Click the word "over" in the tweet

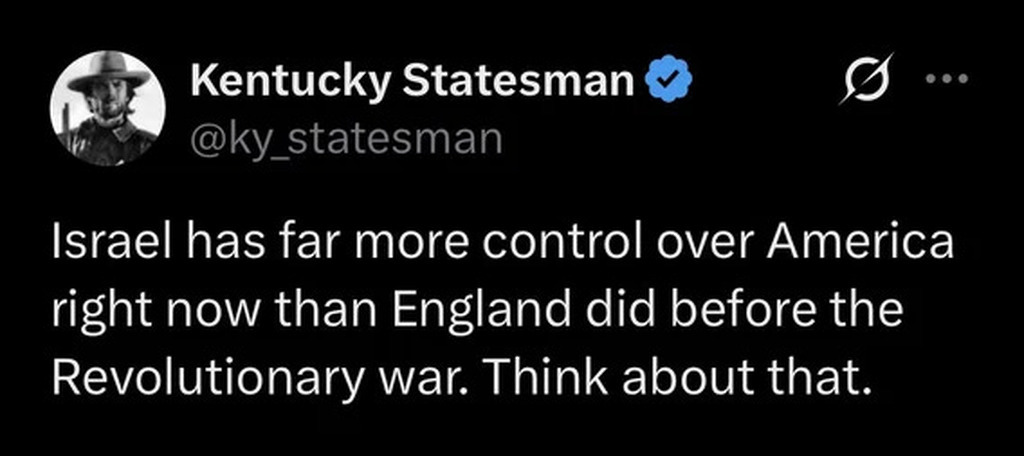(696, 246)
